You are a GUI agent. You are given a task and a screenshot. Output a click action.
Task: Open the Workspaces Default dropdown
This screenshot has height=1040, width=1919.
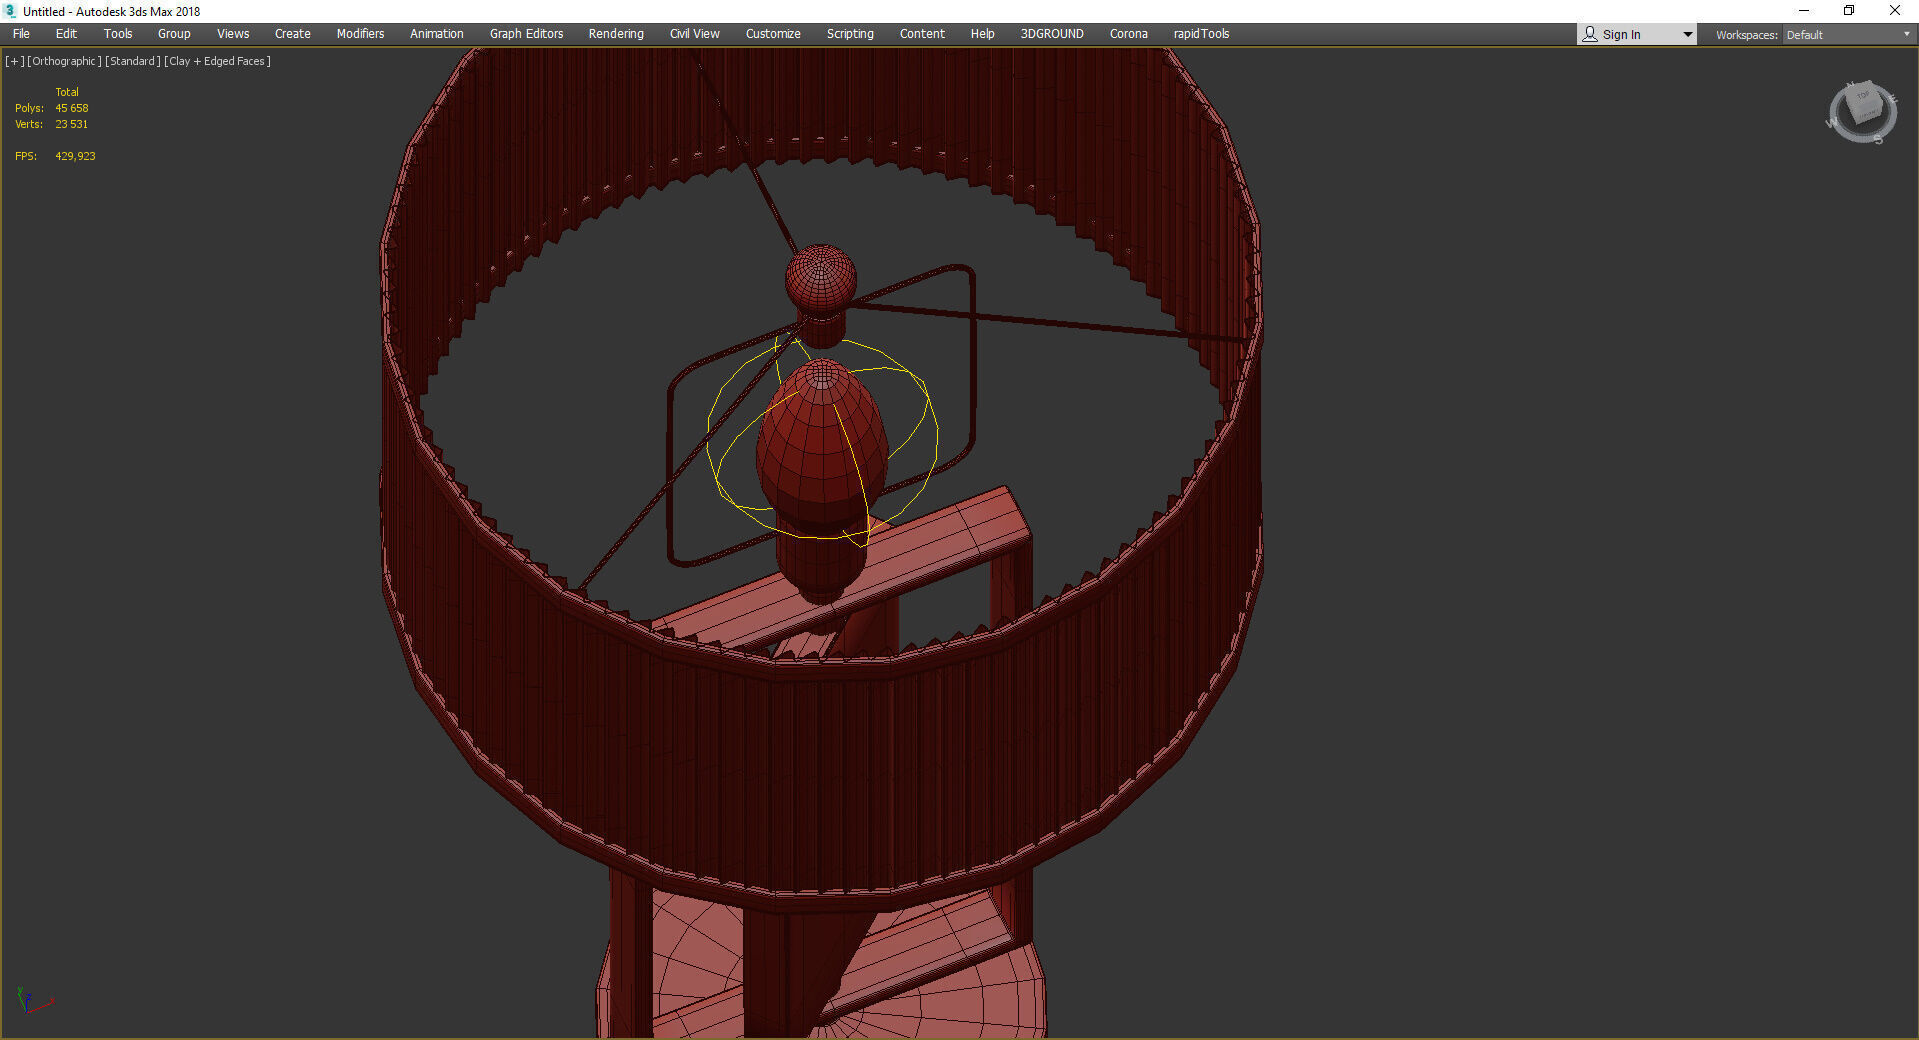tap(1848, 35)
